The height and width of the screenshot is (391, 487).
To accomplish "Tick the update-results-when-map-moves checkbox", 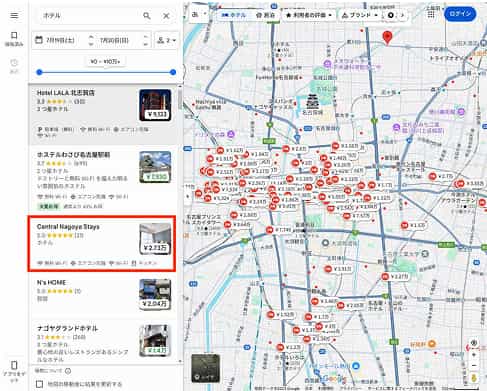I will tap(39, 384).
